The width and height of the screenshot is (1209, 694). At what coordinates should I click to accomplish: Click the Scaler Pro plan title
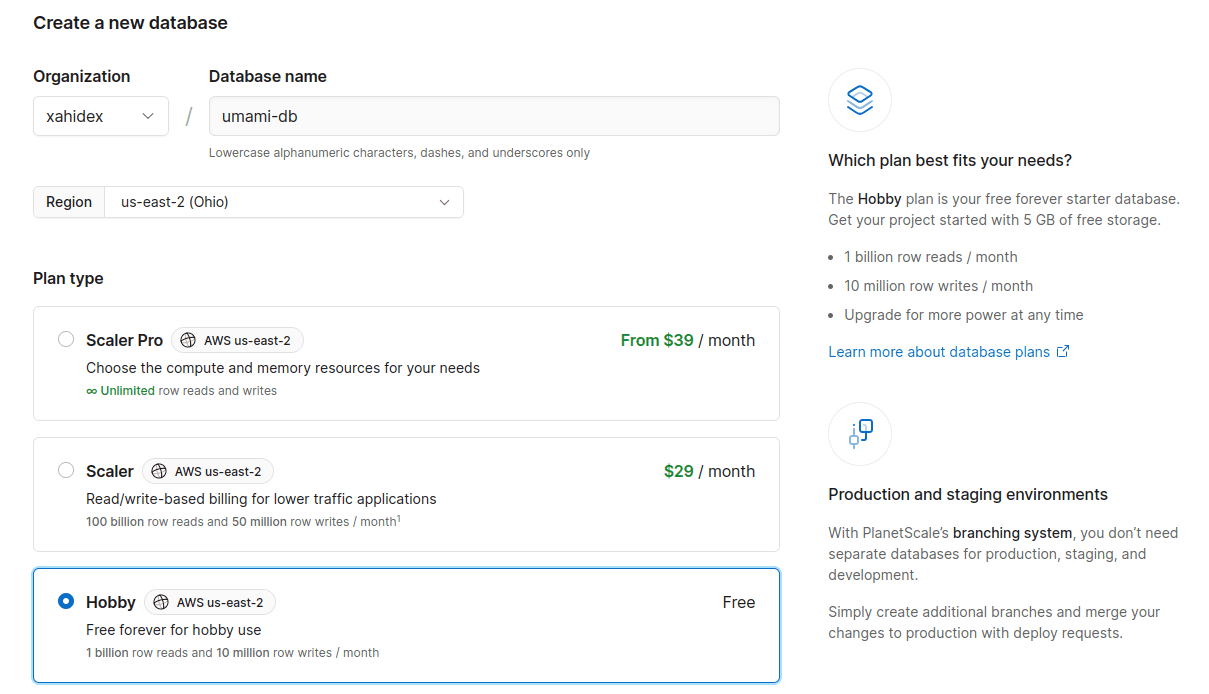click(x=124, y=340)
